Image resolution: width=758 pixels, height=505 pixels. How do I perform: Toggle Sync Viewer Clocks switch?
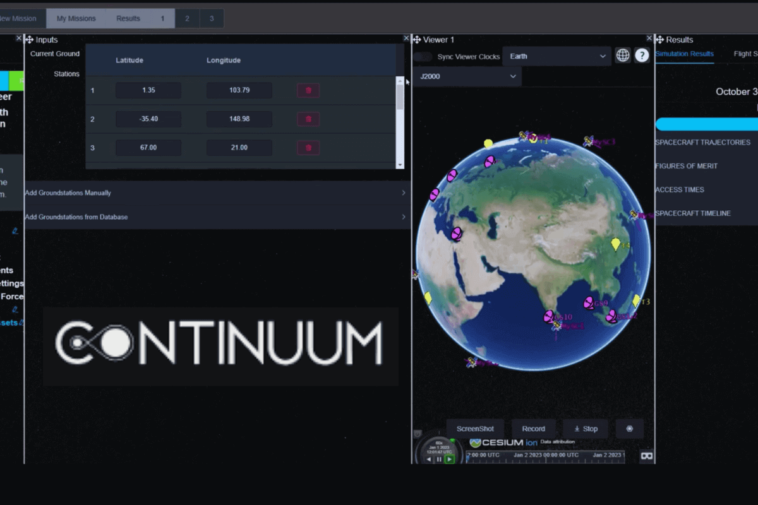[424, 56]
